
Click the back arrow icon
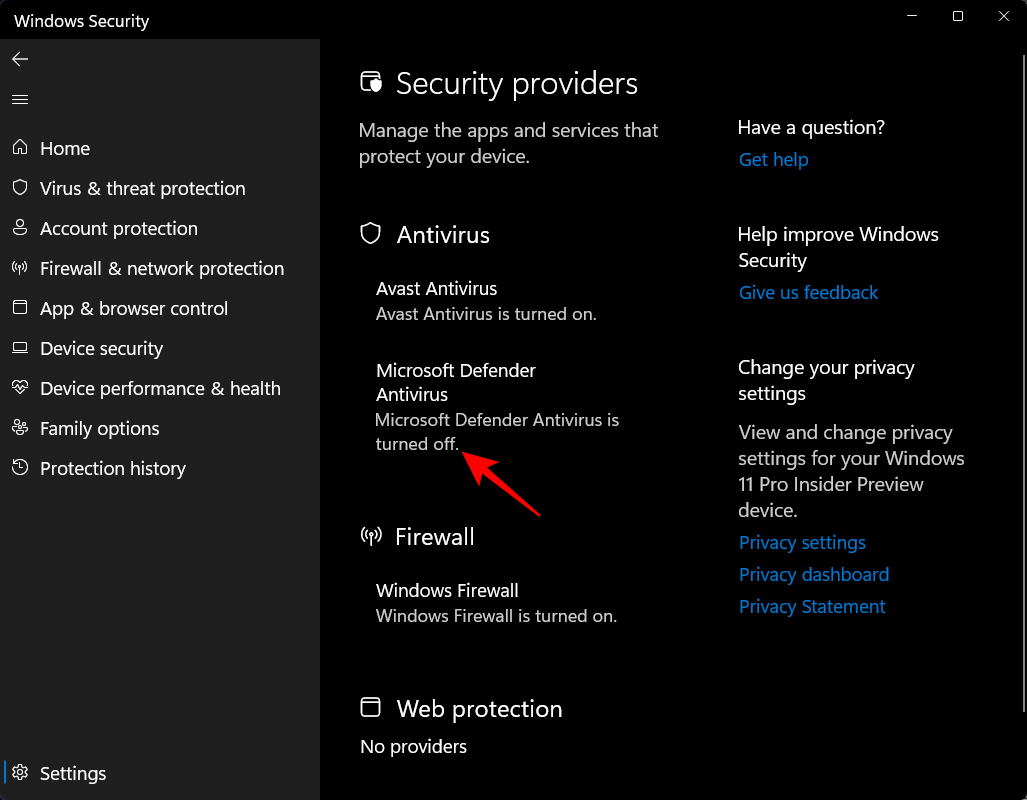click(x=20, y=60)
